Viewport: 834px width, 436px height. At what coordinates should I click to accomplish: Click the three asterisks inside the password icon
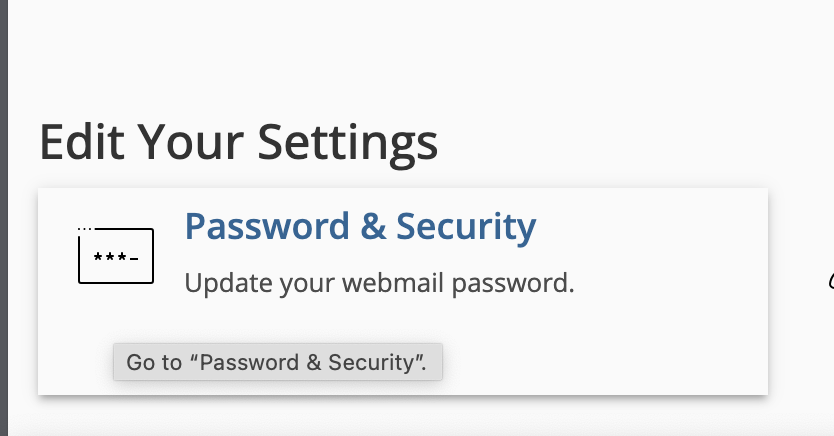tap(110, 258)
